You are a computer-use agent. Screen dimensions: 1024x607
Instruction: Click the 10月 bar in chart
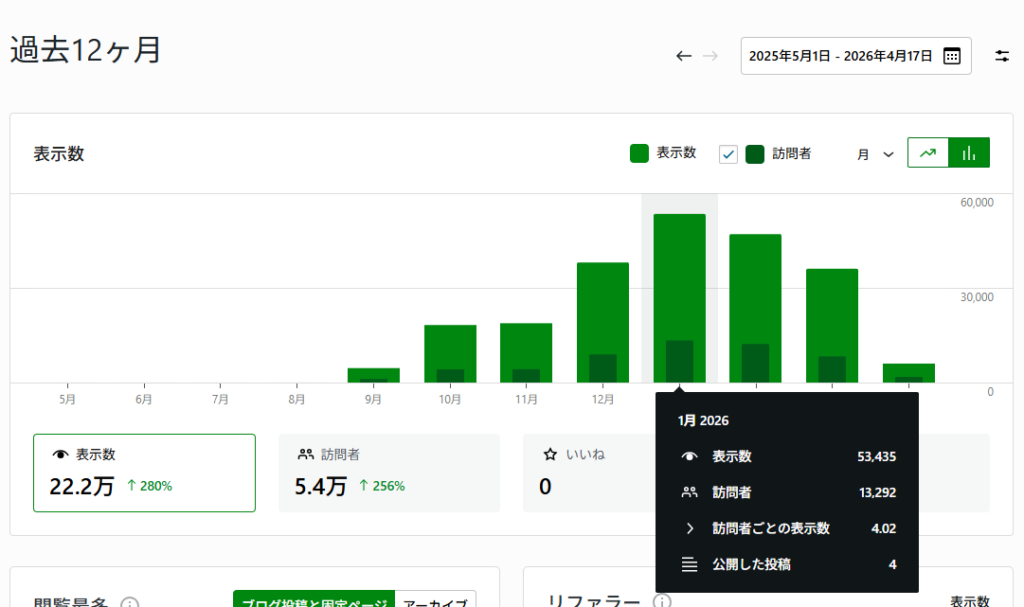pos(450,353)
